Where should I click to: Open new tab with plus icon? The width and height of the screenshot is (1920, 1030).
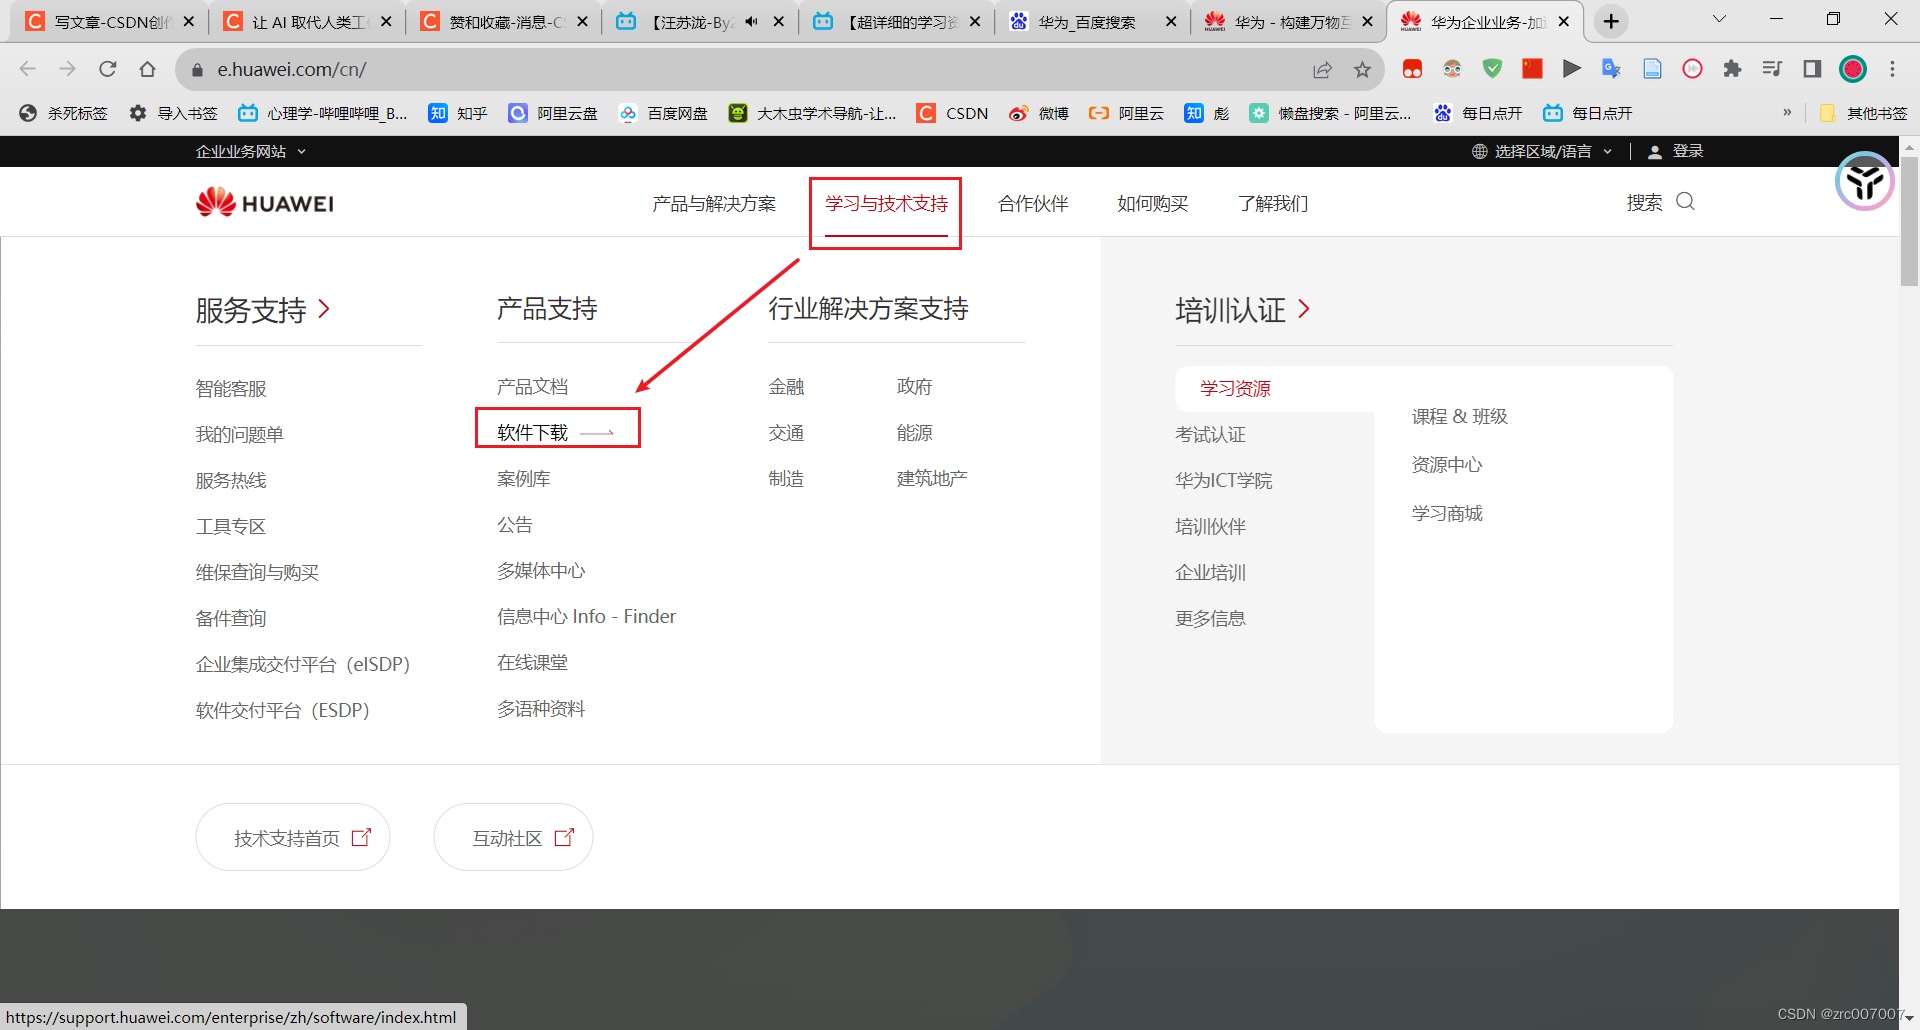pyautogui.click(x=1611, y=21)
